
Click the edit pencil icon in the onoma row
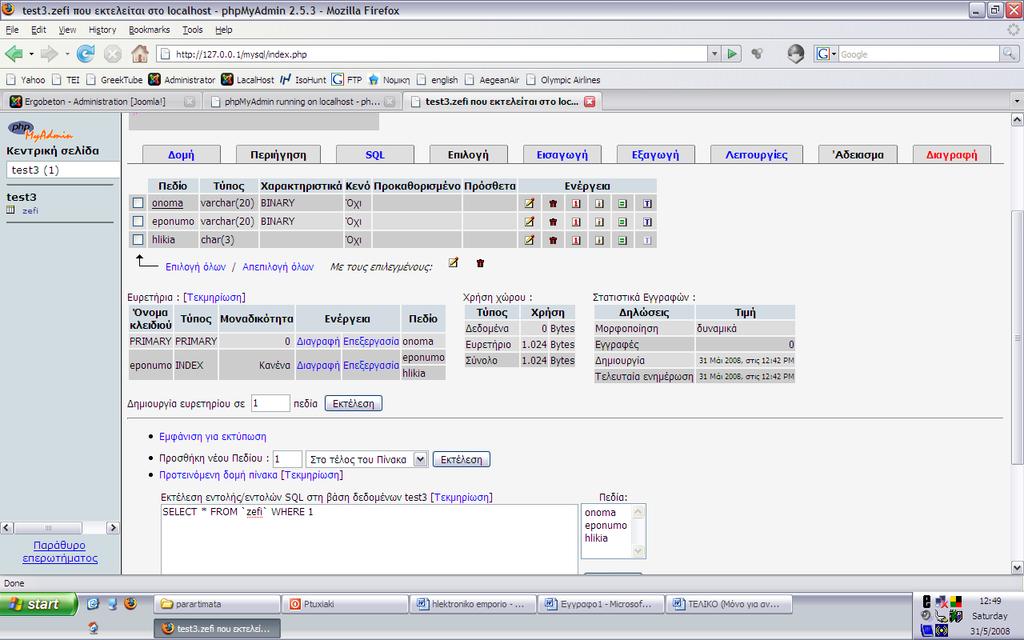(x=530, y=203)
